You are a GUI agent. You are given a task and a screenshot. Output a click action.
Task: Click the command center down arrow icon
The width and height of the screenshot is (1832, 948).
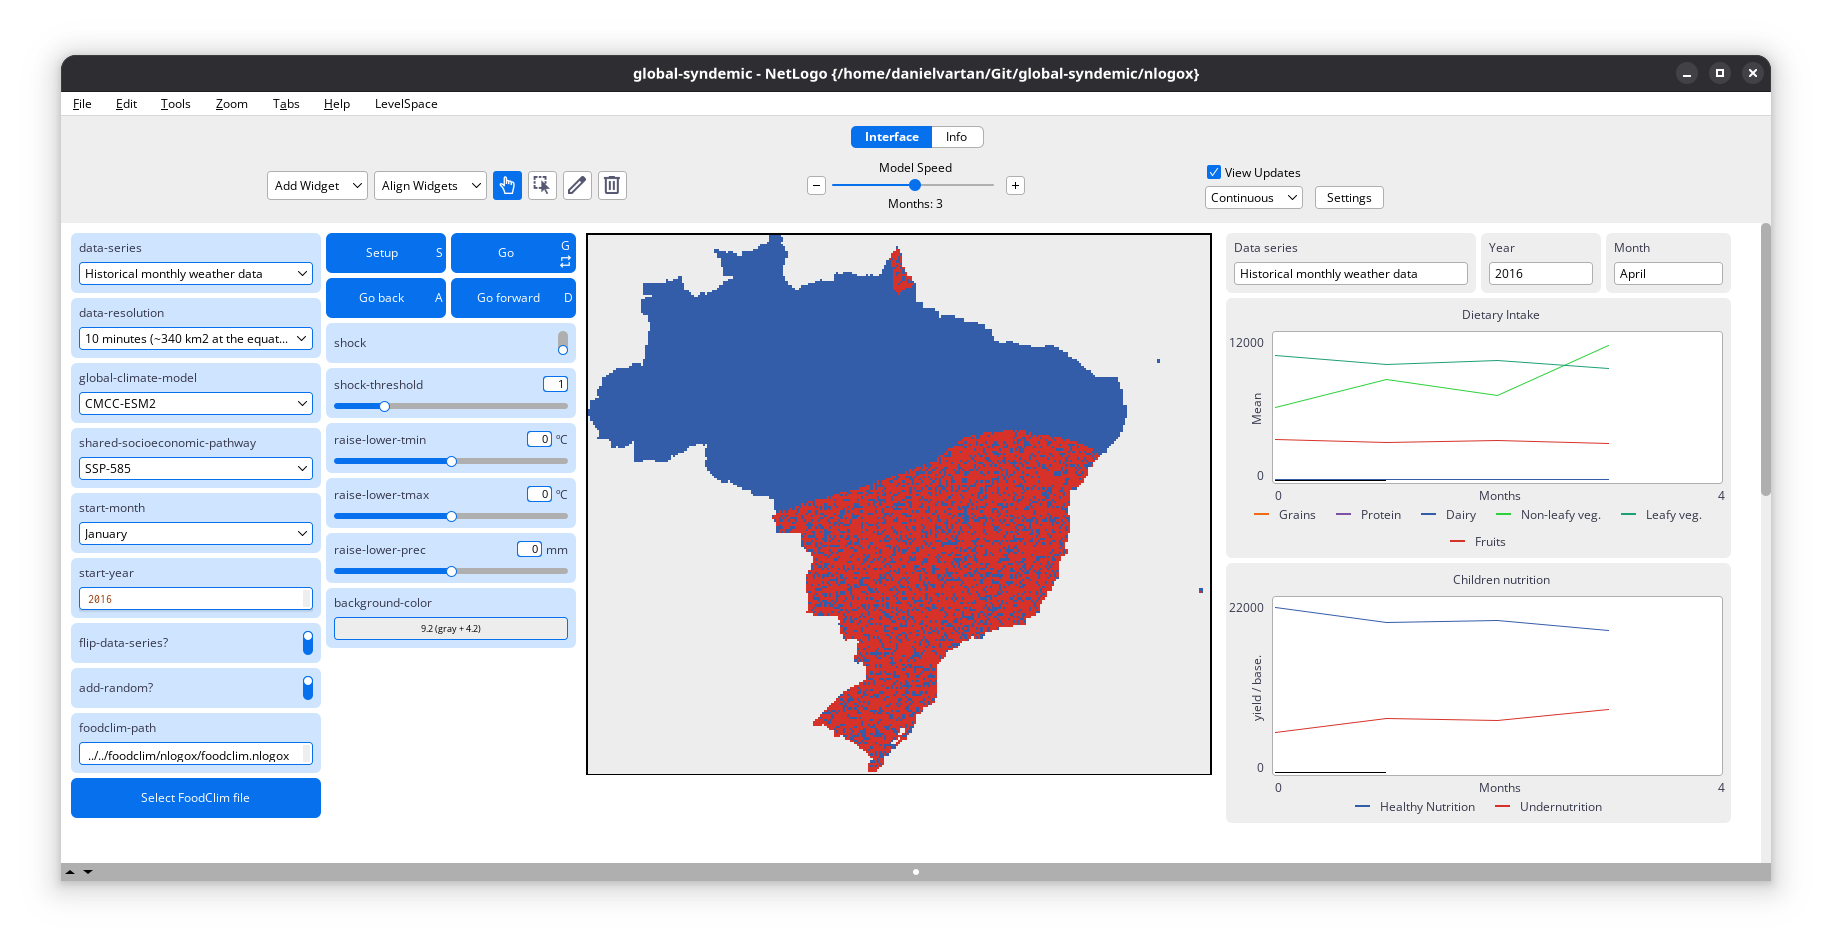coord(88,872)
